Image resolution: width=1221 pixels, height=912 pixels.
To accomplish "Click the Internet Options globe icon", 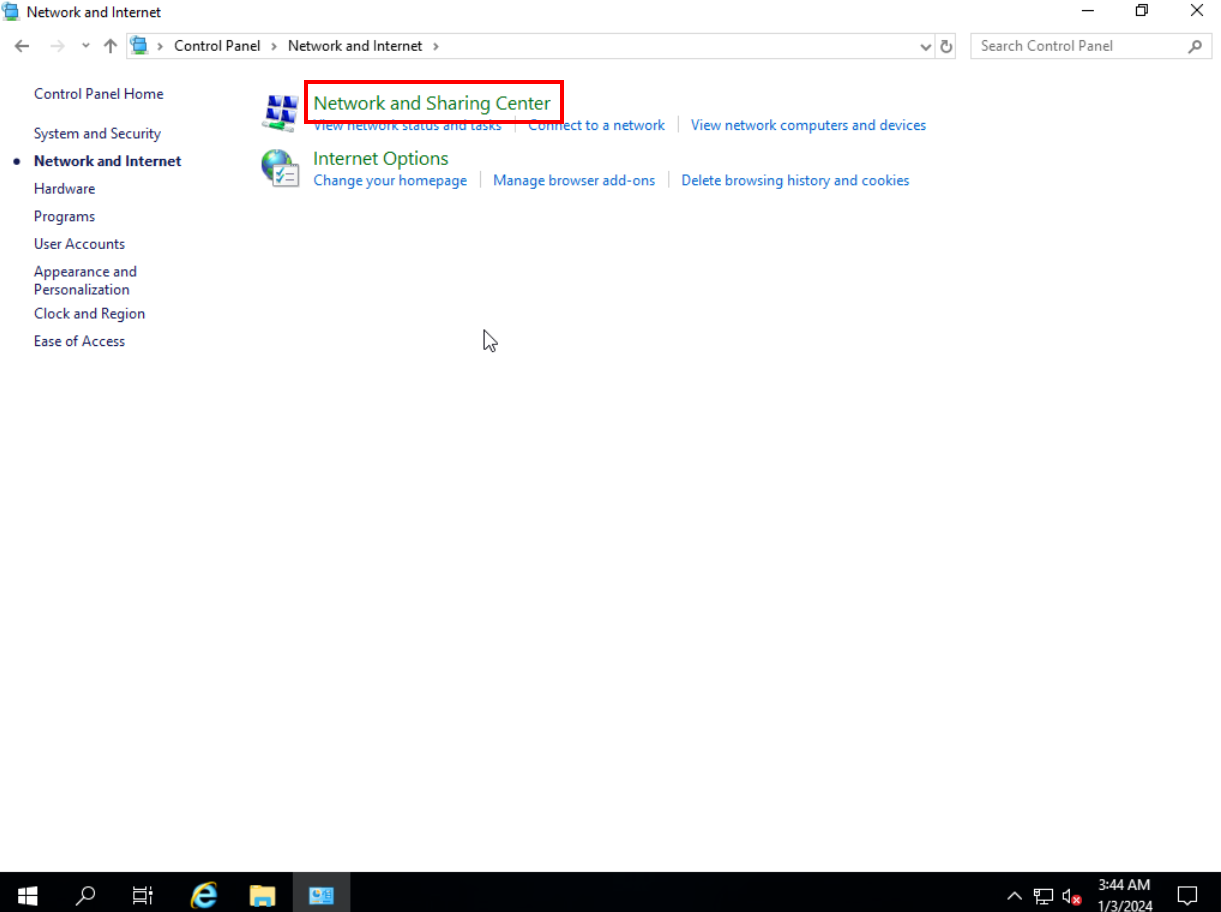I will [x=279, y=168].
